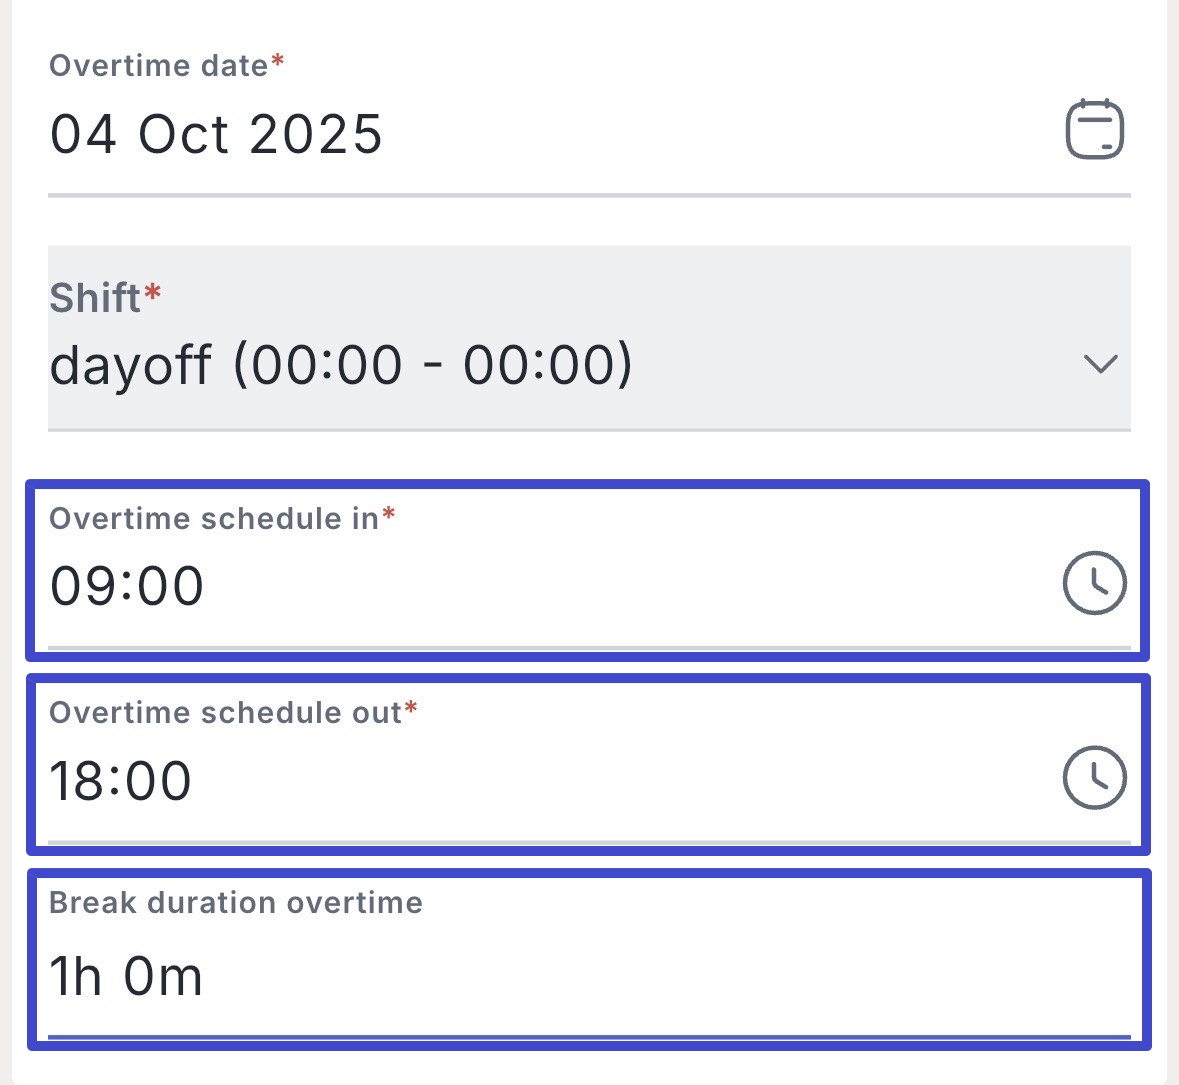
Task: Select the 0m minutes portion of break duration
Action: point(163,976)
